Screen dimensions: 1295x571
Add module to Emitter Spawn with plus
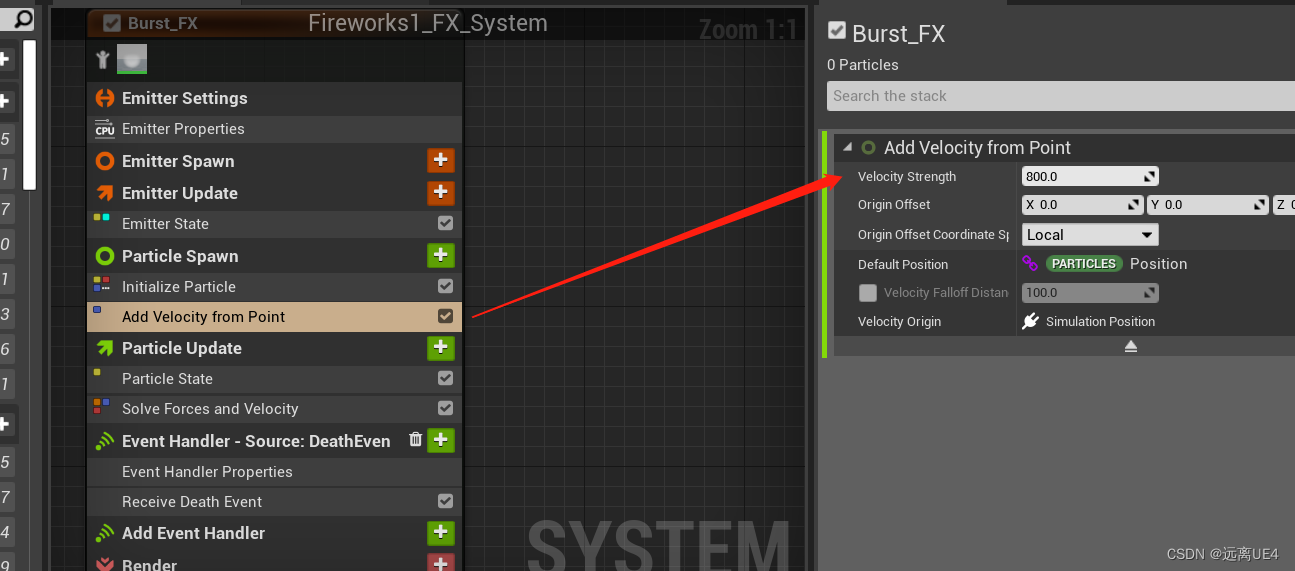(441, 160)
